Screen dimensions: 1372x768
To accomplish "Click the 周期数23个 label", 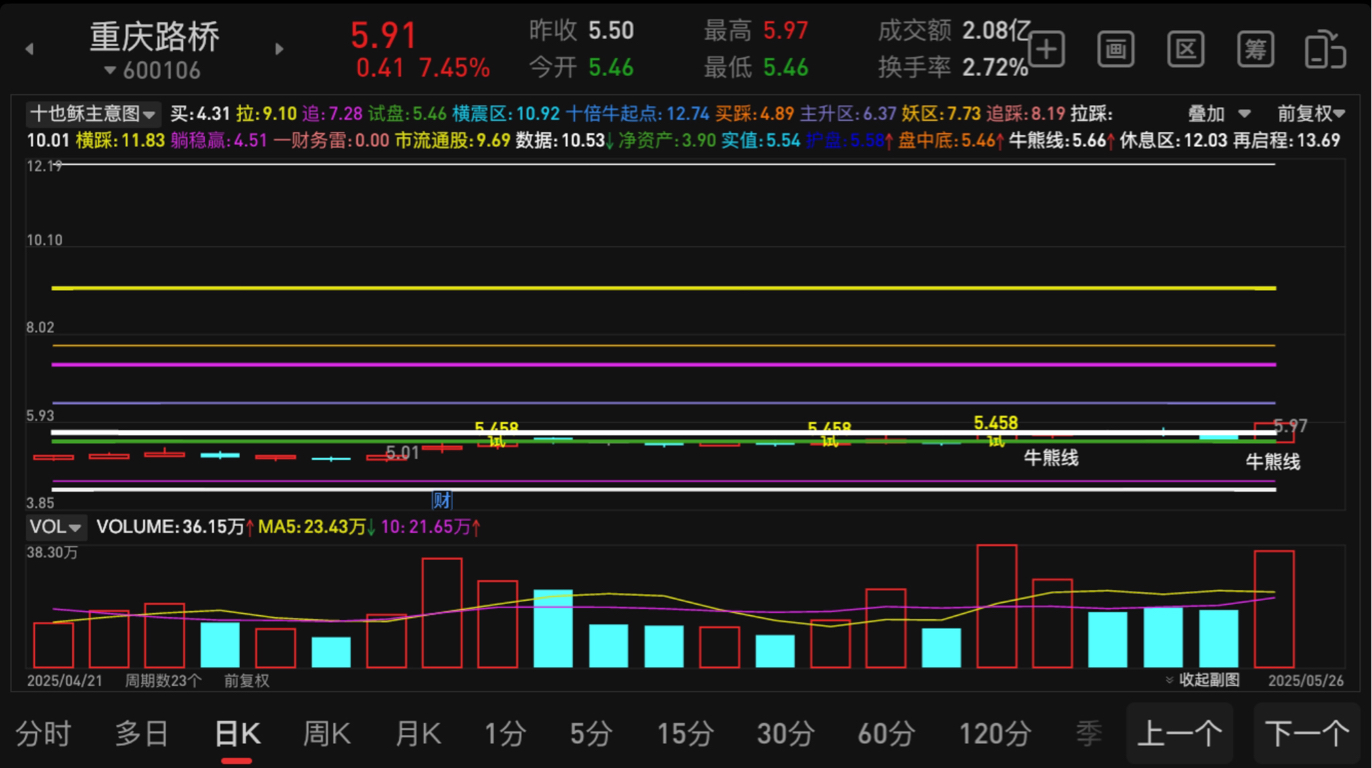I will click(x=163, y=680).
